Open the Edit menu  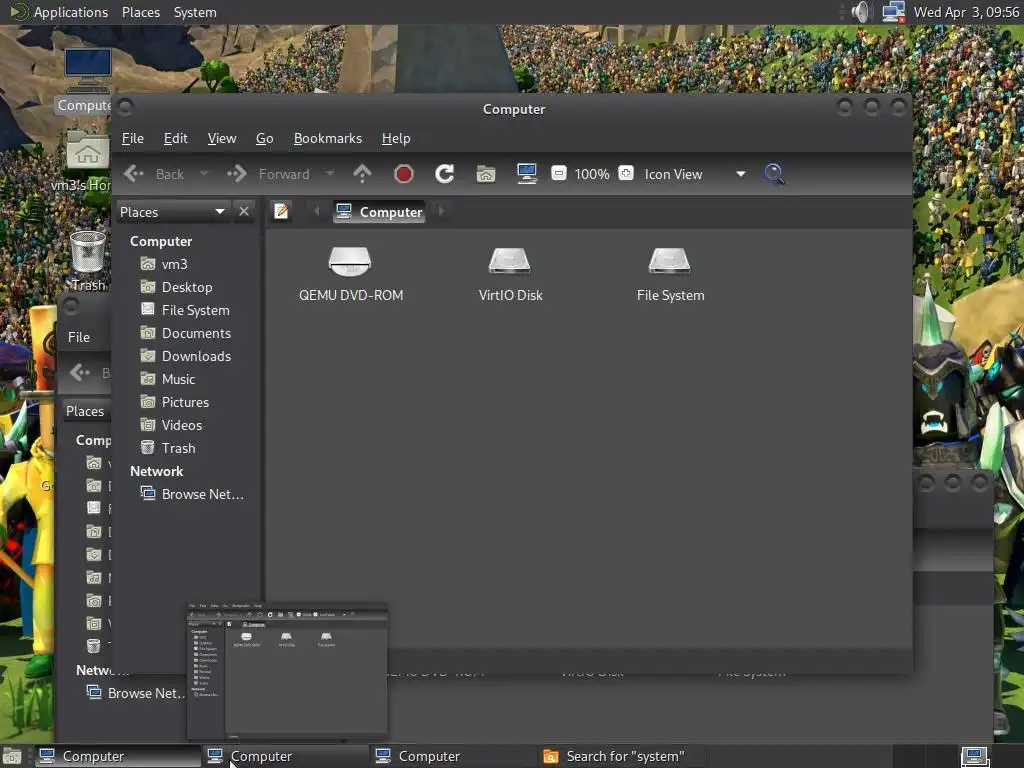175,138
